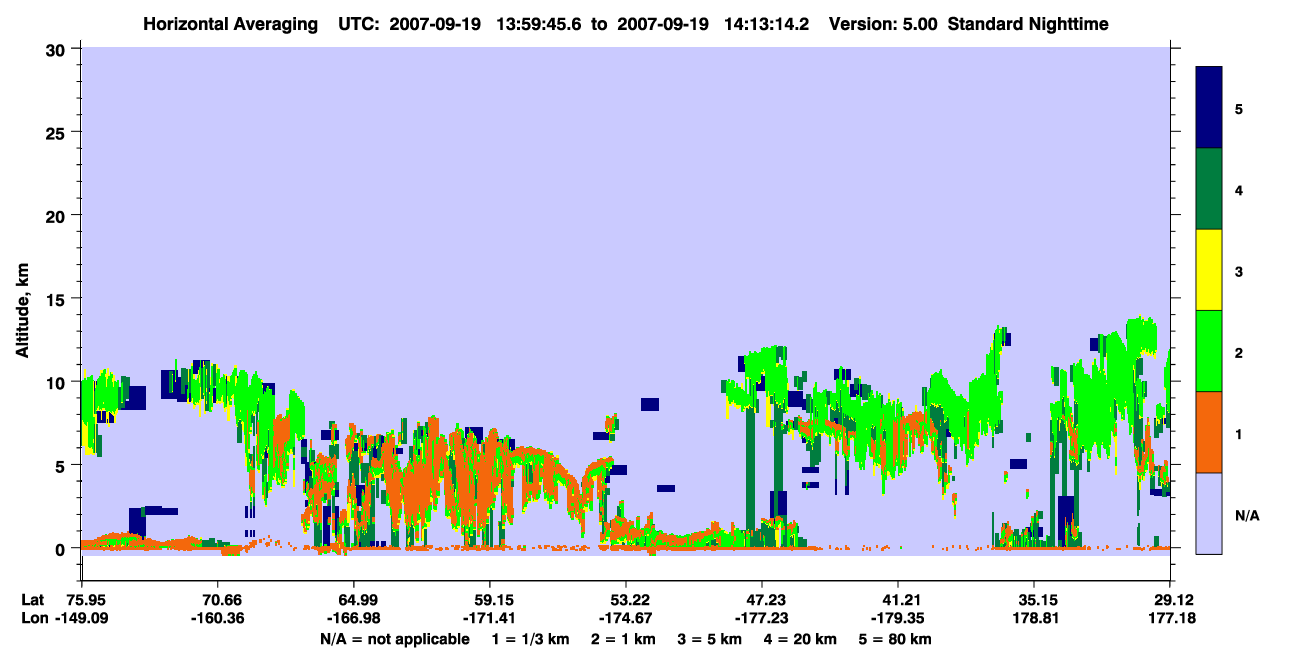Screen dimensions: 1300x667
Task: Click longitude value 177.18
Action: point(1171,618)
